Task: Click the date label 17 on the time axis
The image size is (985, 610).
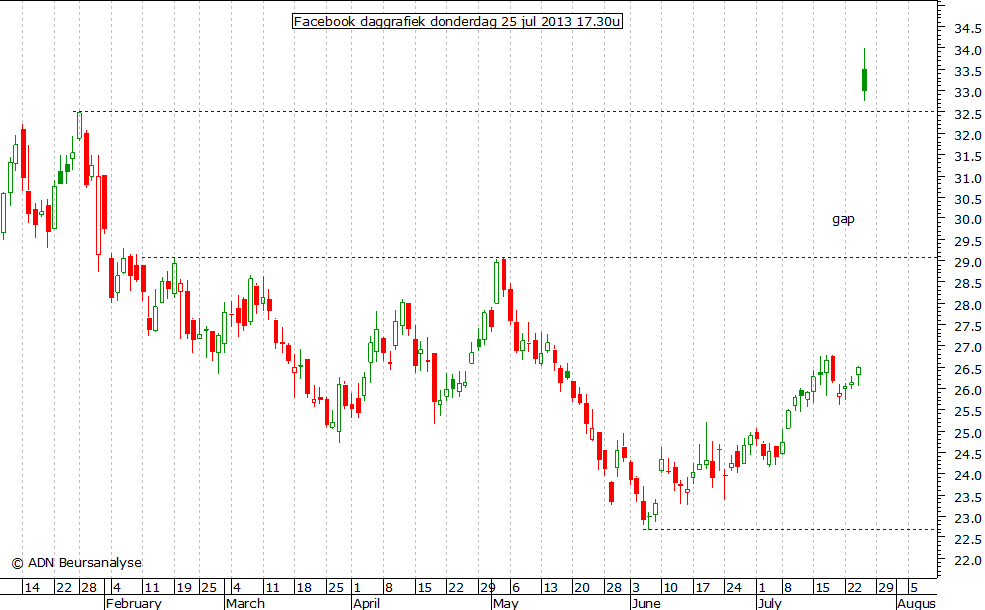Action: [x=702, y=588]
